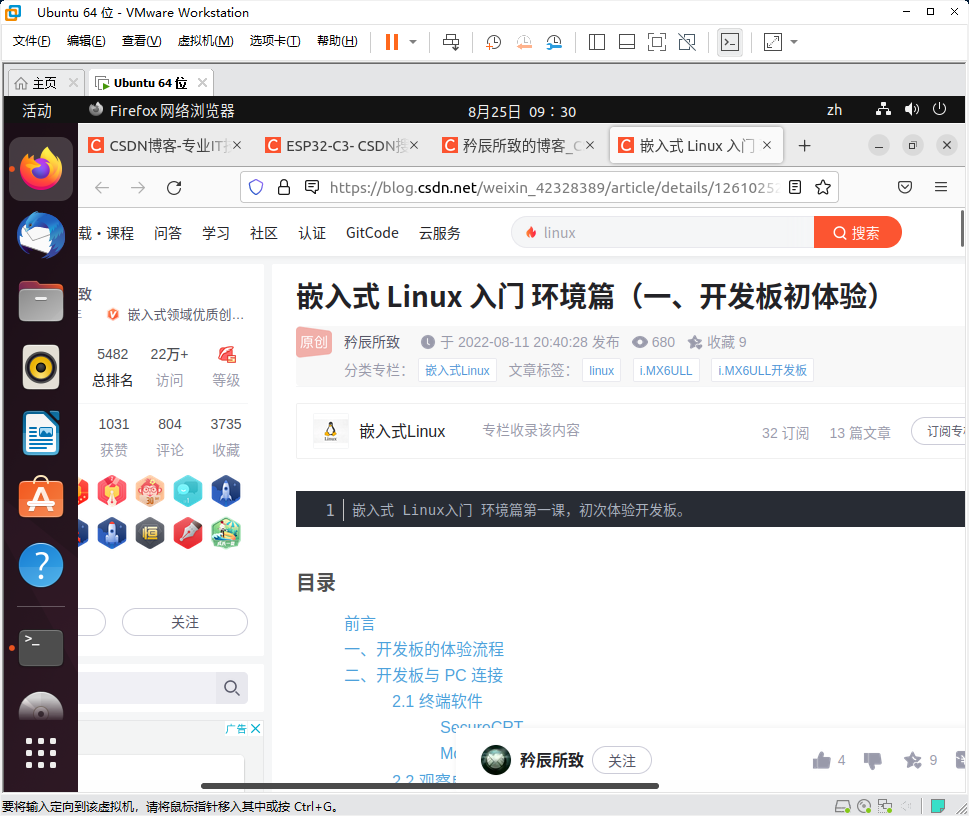Open 2.1 终端软件 contents link

coord(437,701)
